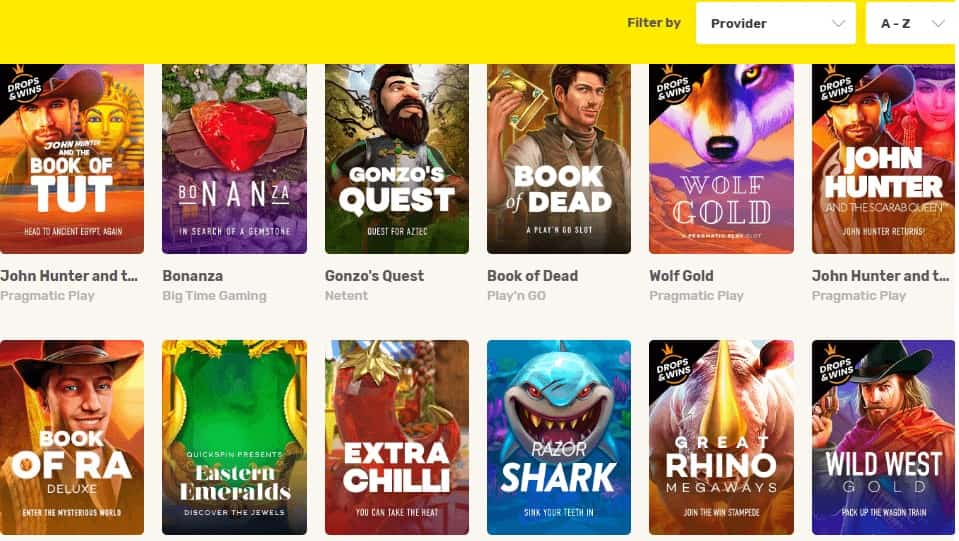Click Drops & Wins badge on Great Rhino

(x=673, y=362)
